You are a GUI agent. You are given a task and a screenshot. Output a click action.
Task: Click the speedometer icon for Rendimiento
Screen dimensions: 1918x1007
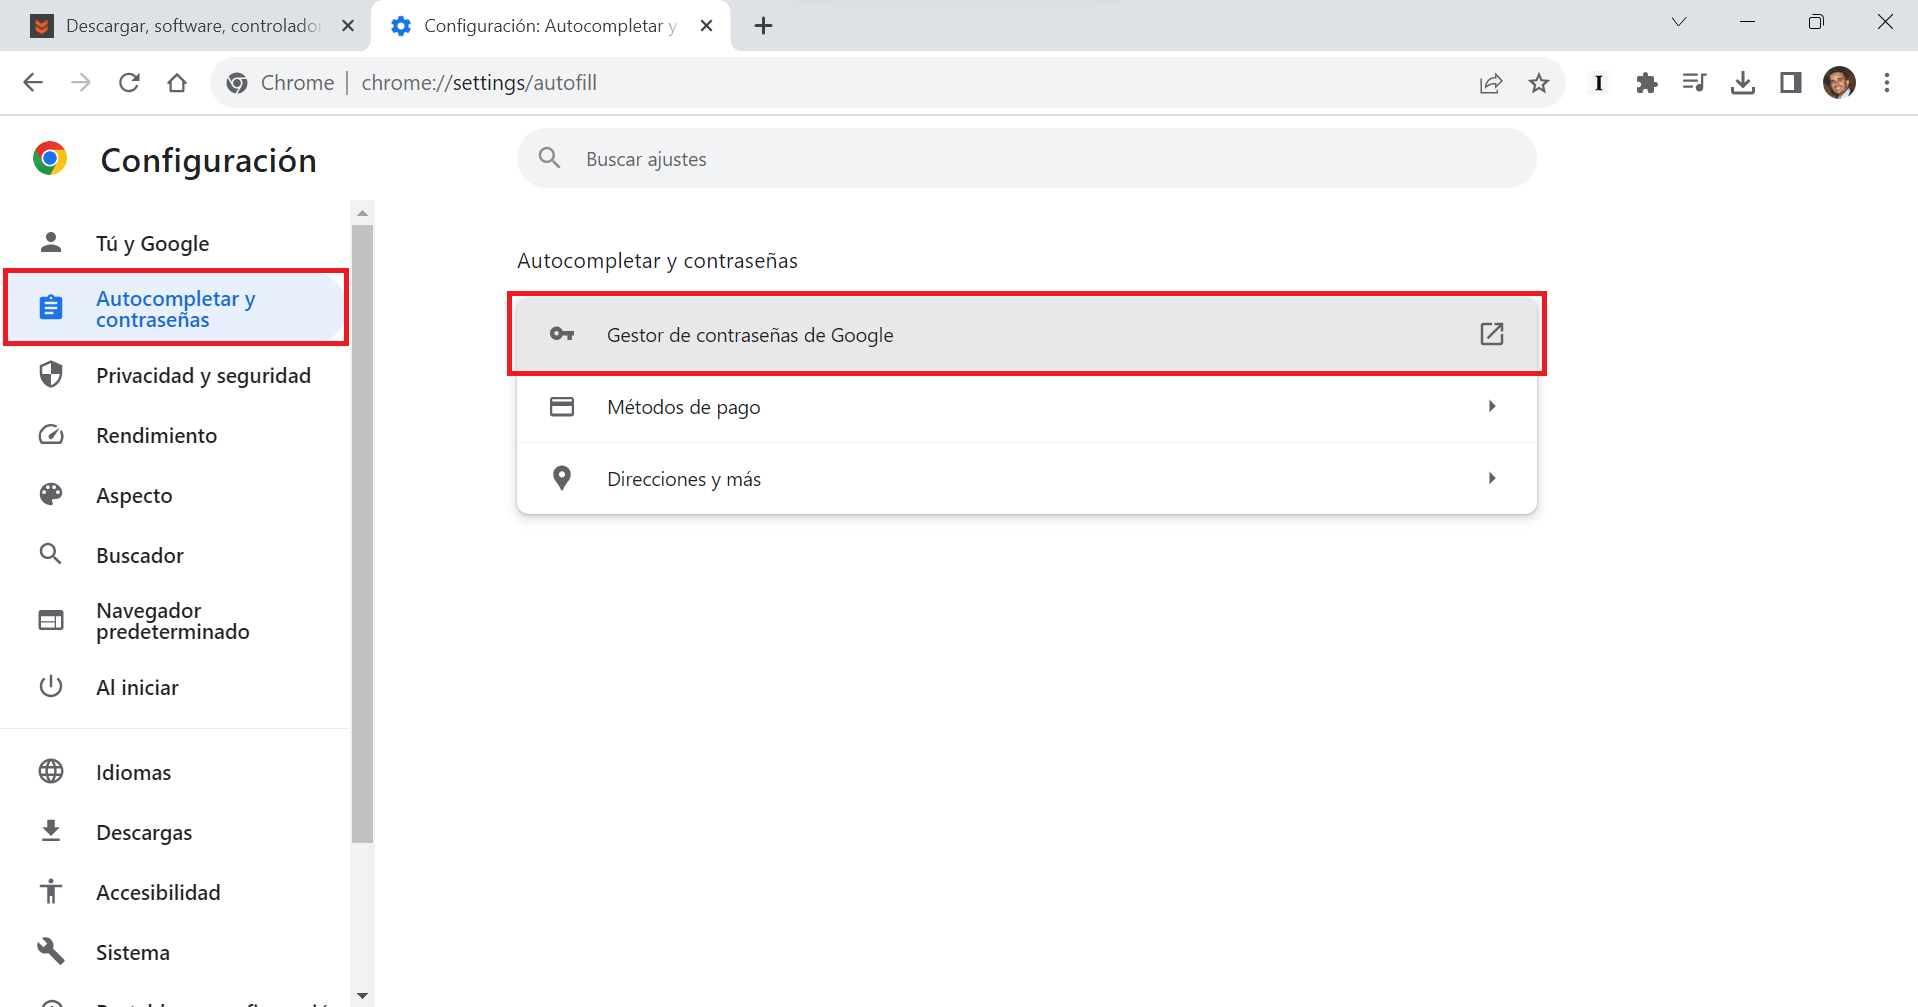[51, 435]
